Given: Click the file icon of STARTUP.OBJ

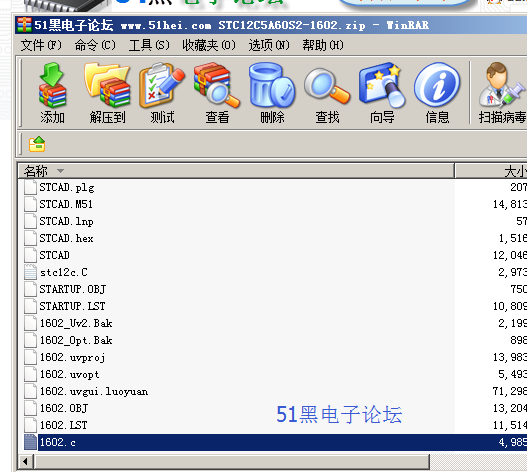Looking at the screenshot, I should coord(30,289).
